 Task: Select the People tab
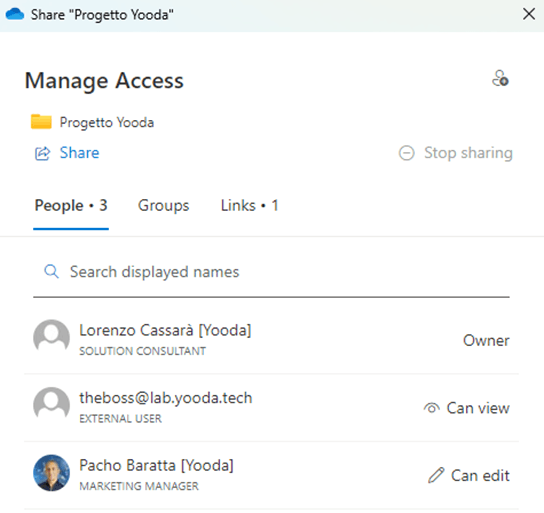click(x=71, y=206)
